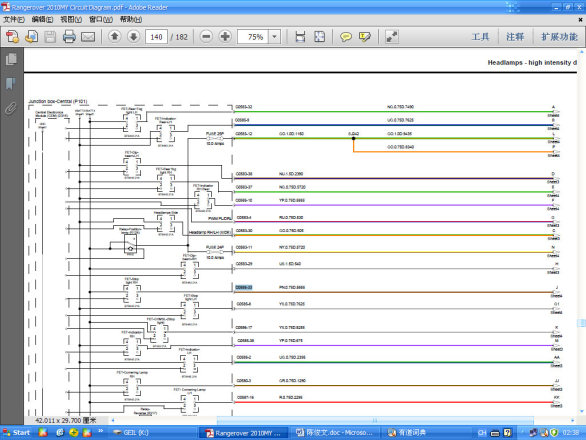Click the scroll-down arrow of vertical scrollbar
586x440 pixels.
click(x=582, y=411)
